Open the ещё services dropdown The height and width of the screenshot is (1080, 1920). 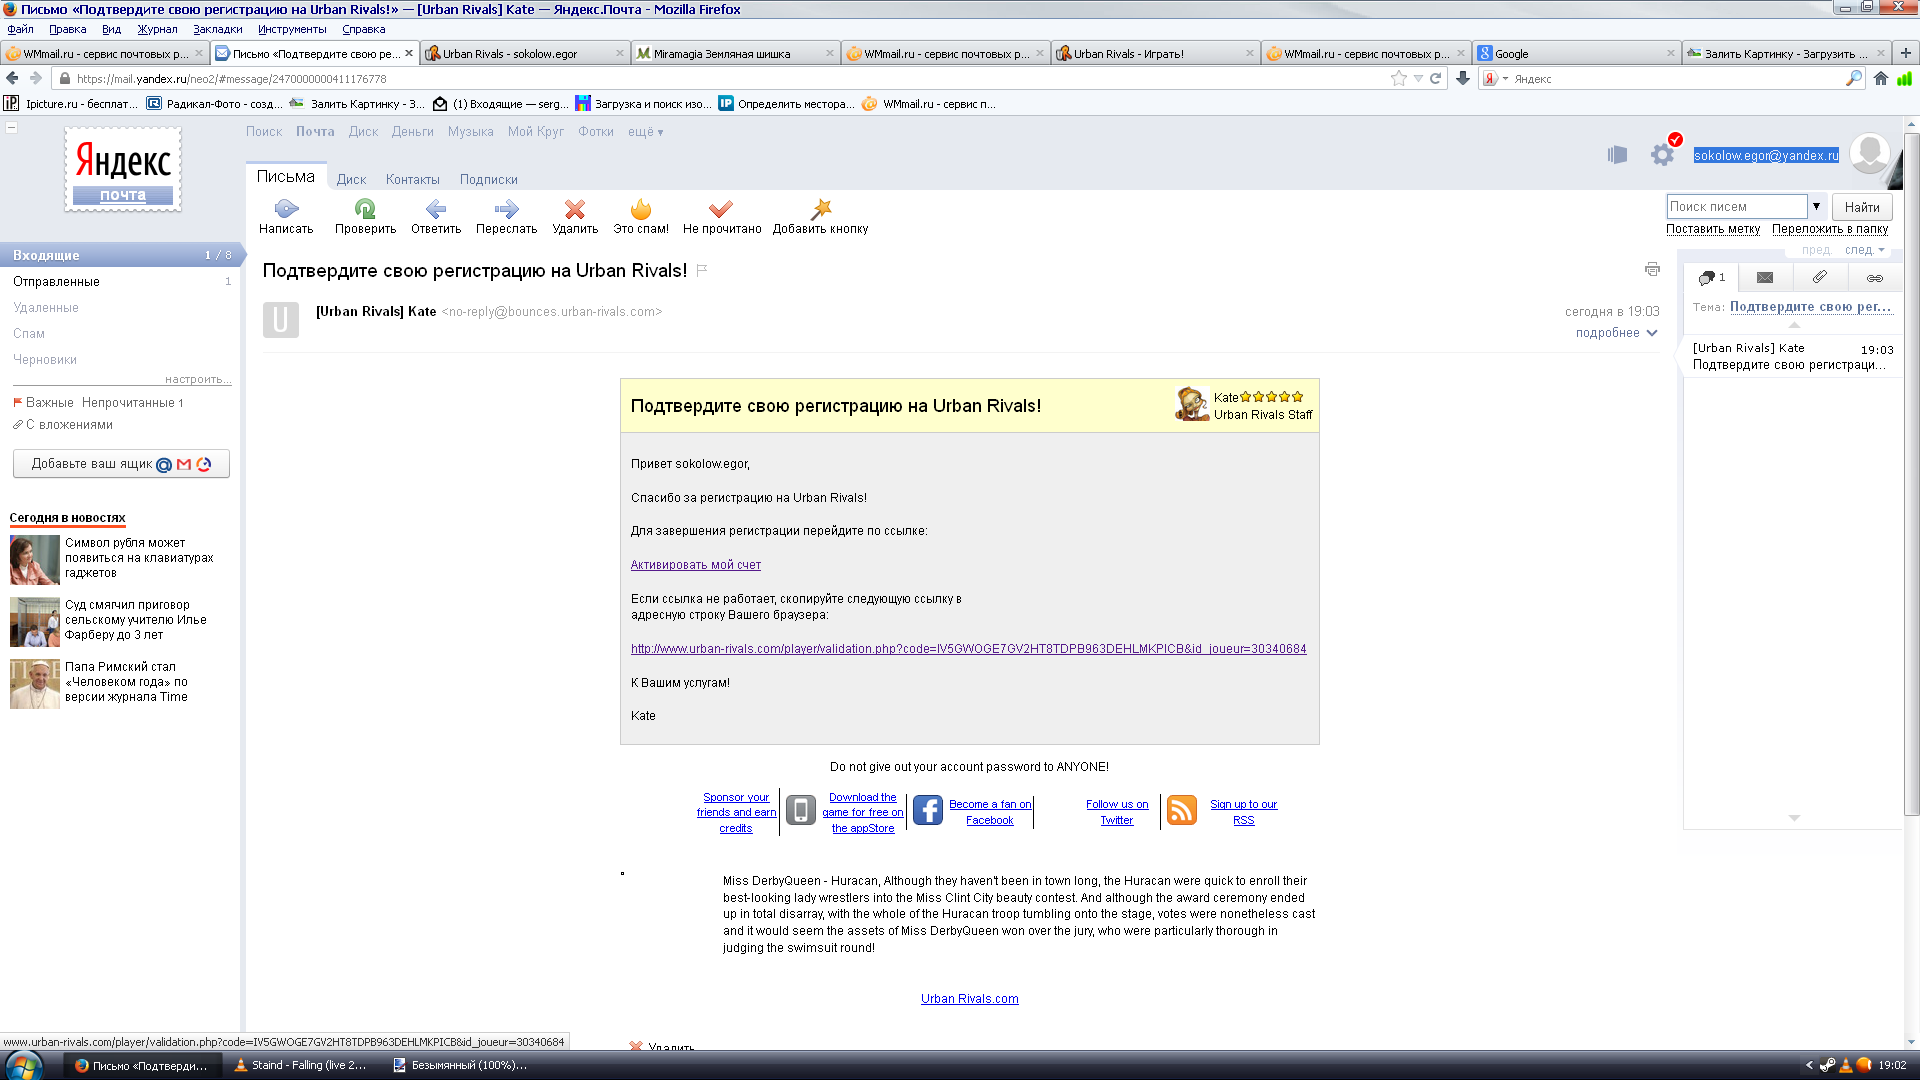click(x=645, y=132)
